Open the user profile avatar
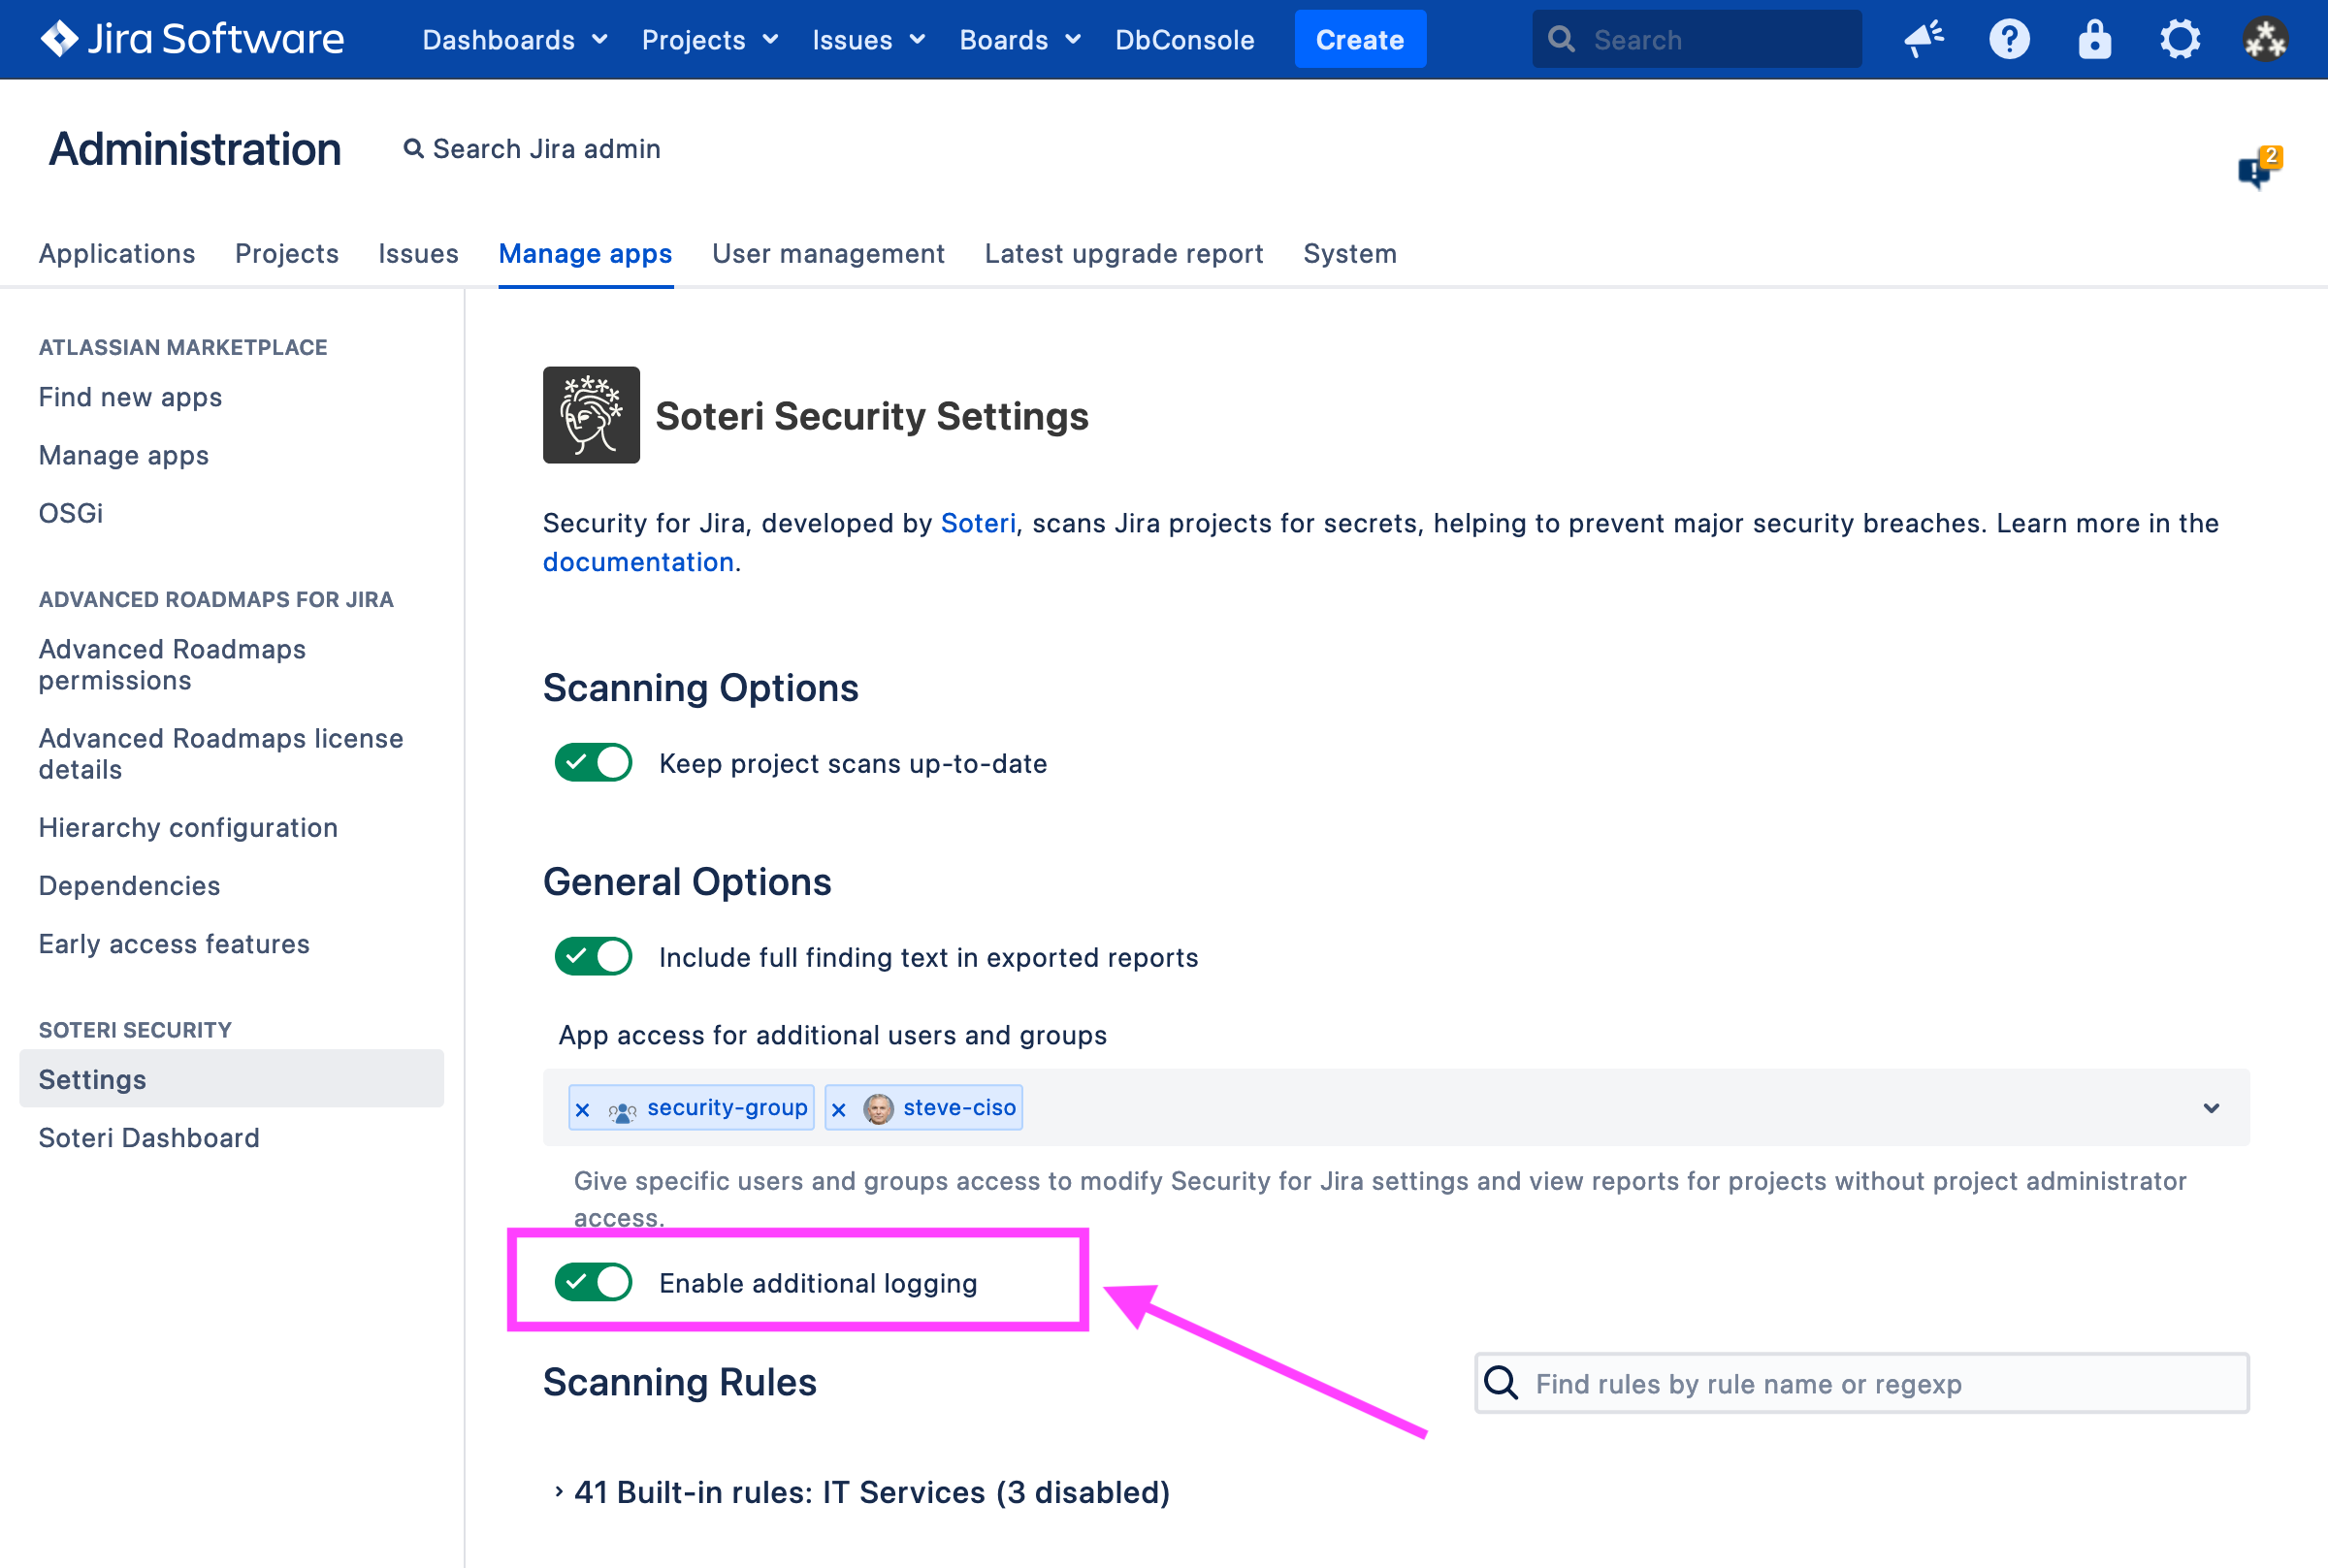This screenshot has width=2328, height=1568. 2265,39
